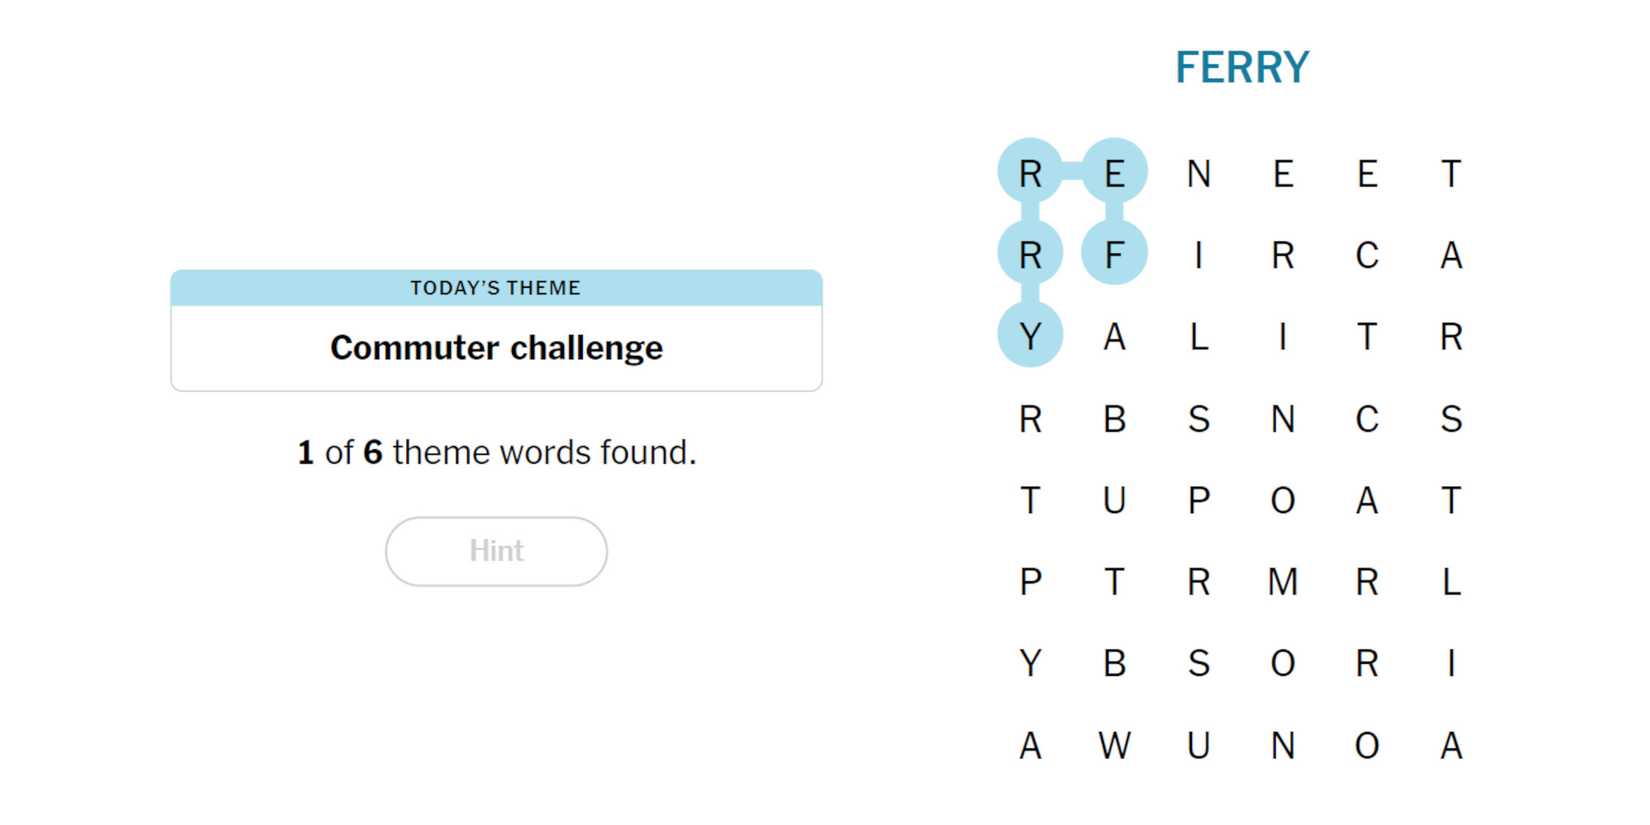The height and width of the screenshot is (825, 1650).
Task: Select letter N in the top row
Action: [x=1198, y=173]
